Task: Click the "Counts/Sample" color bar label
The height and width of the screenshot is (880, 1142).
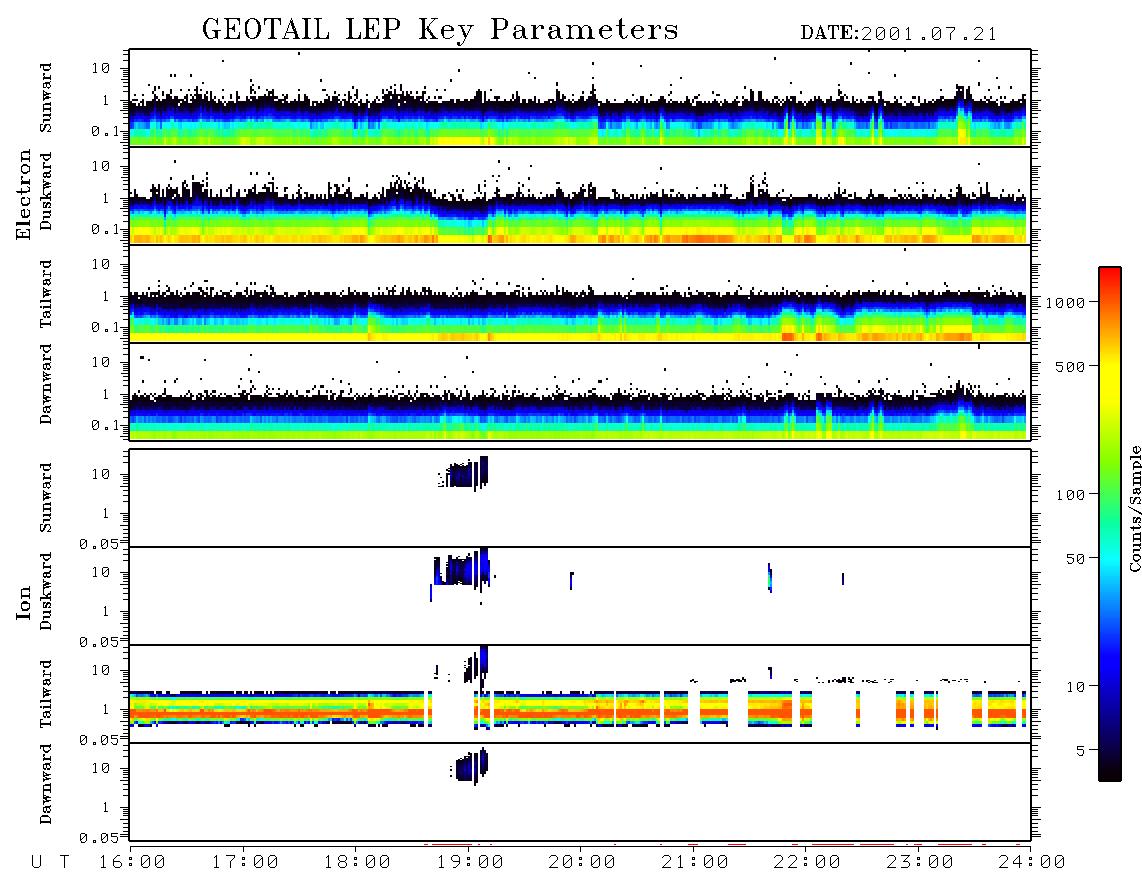Action: pyautogui.click(x=1134, y=508)
